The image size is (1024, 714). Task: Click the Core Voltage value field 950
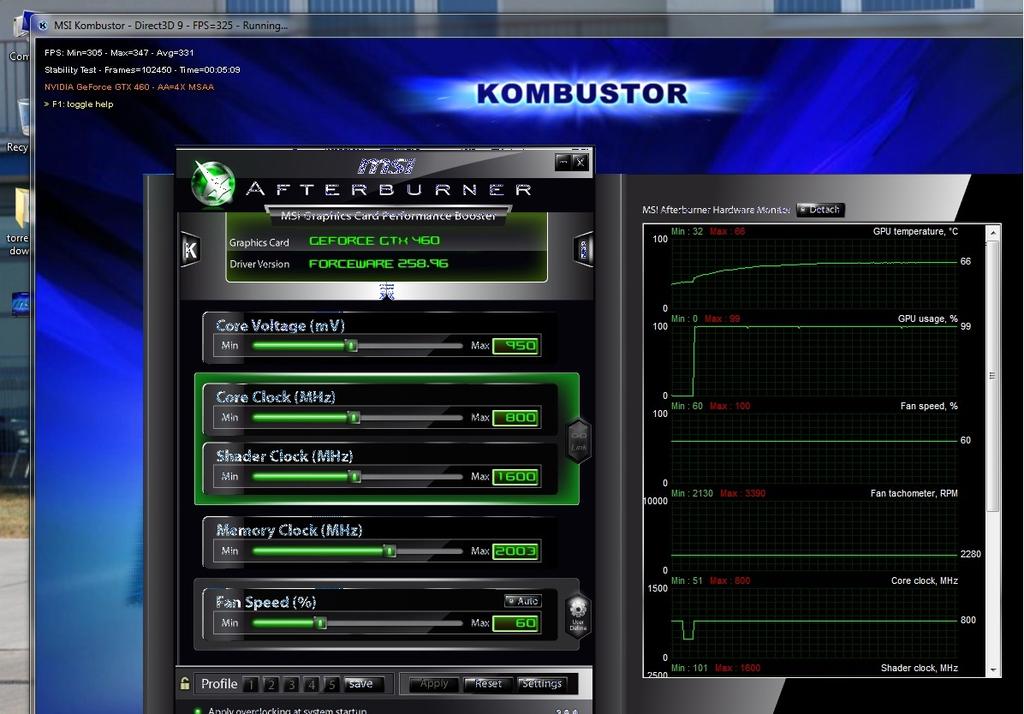tap(516, 346)
